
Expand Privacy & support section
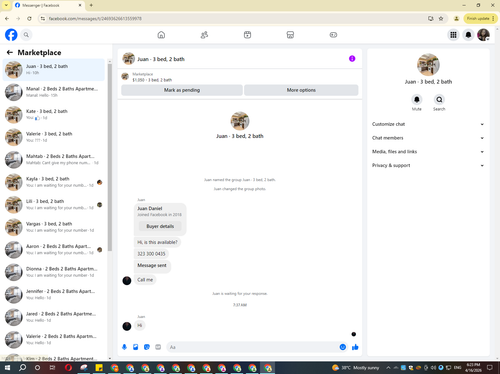pos(428,165)
